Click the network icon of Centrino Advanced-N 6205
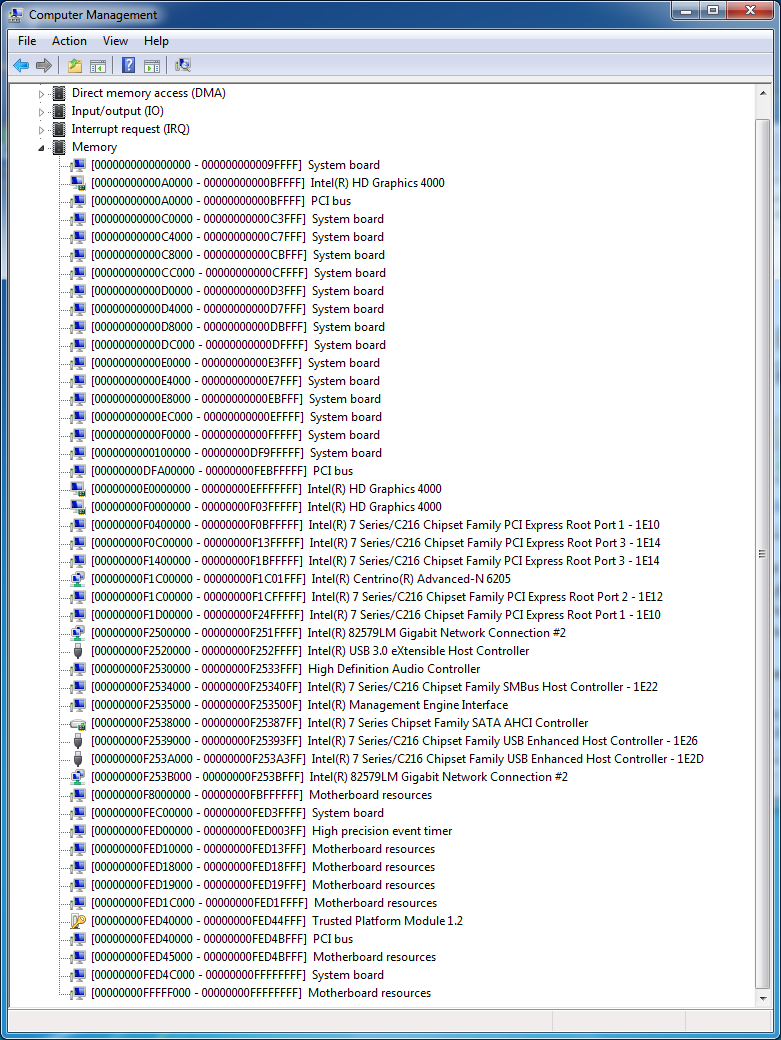781x1040 pixels. pos(78,578)
